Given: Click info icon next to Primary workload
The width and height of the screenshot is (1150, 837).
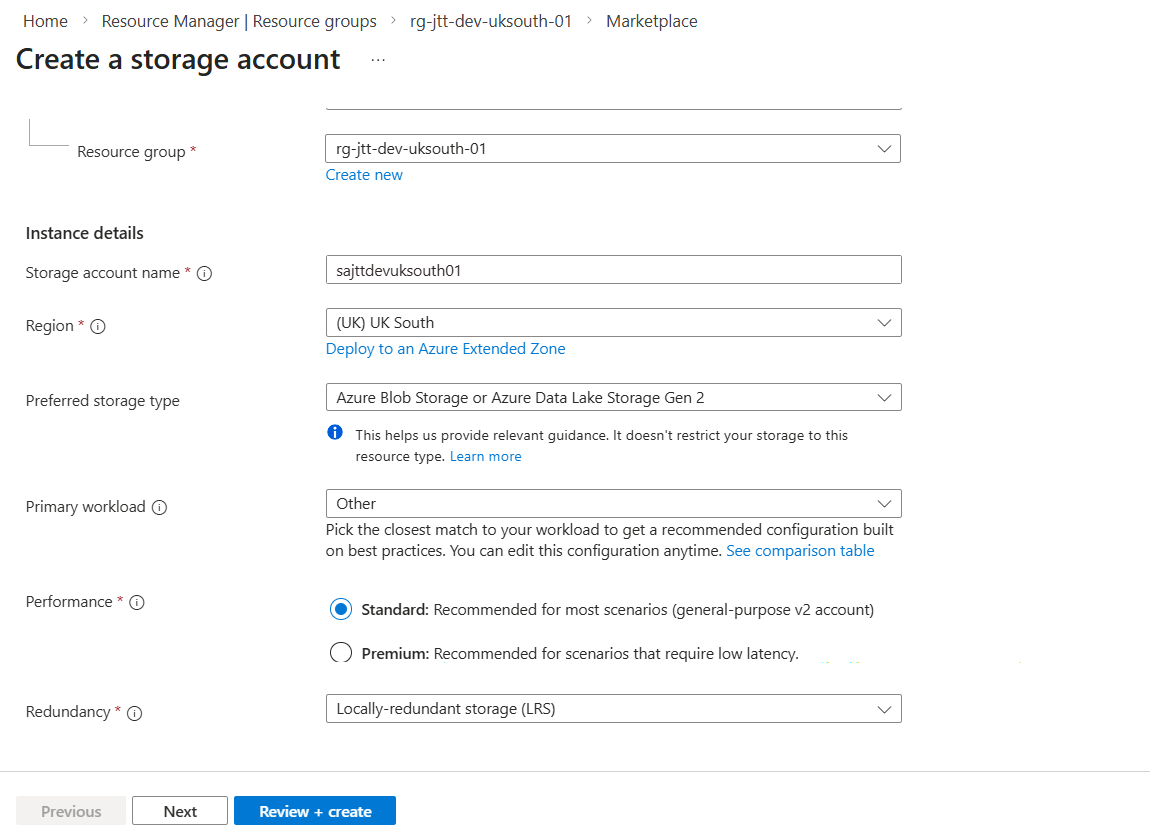Looking at the screenshot, I should [159, 507].
